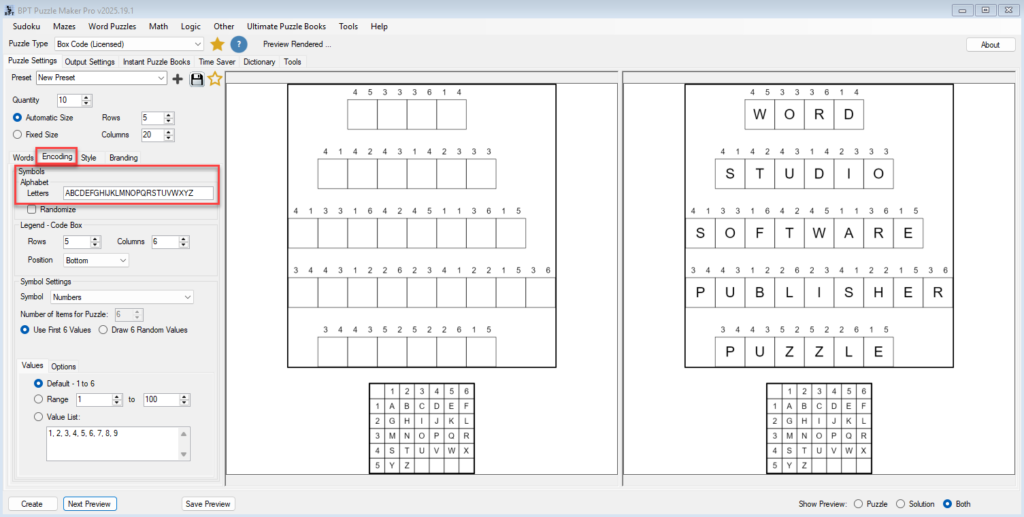This screenshot has height=517, width=1024.
Task: Add a new preset with the plus icon
Action: click(x=178, y=79)
